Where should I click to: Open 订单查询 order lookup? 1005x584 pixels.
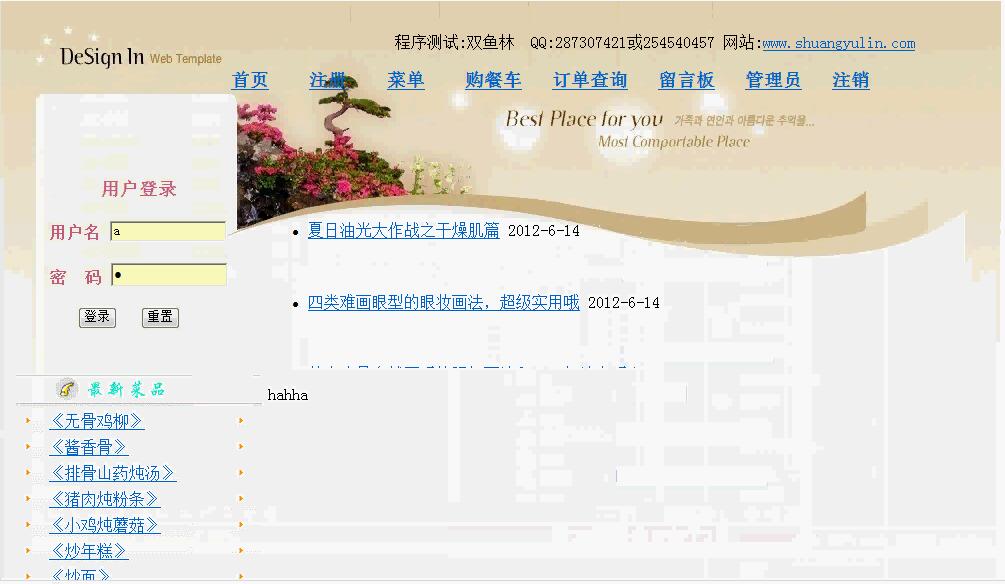click(x=590, y=80)
